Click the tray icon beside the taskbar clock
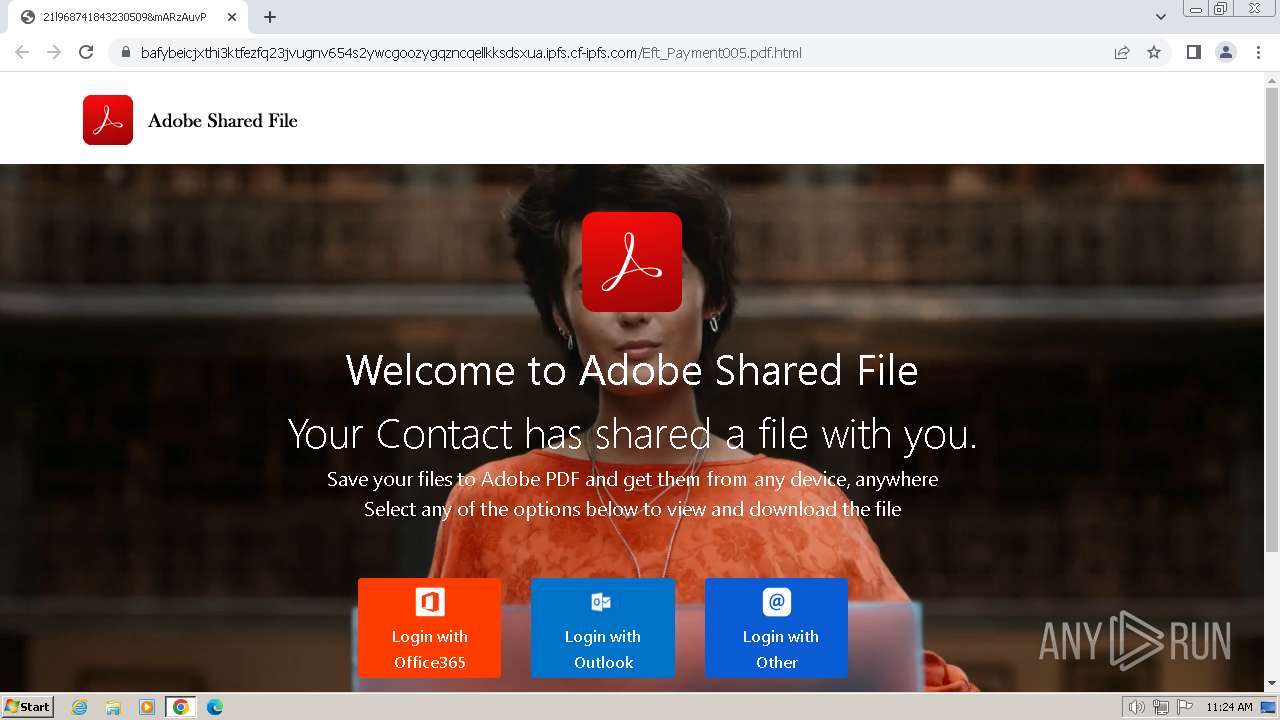Image resolution: width=1280 pixels, height=720 pixels. 1268,707
